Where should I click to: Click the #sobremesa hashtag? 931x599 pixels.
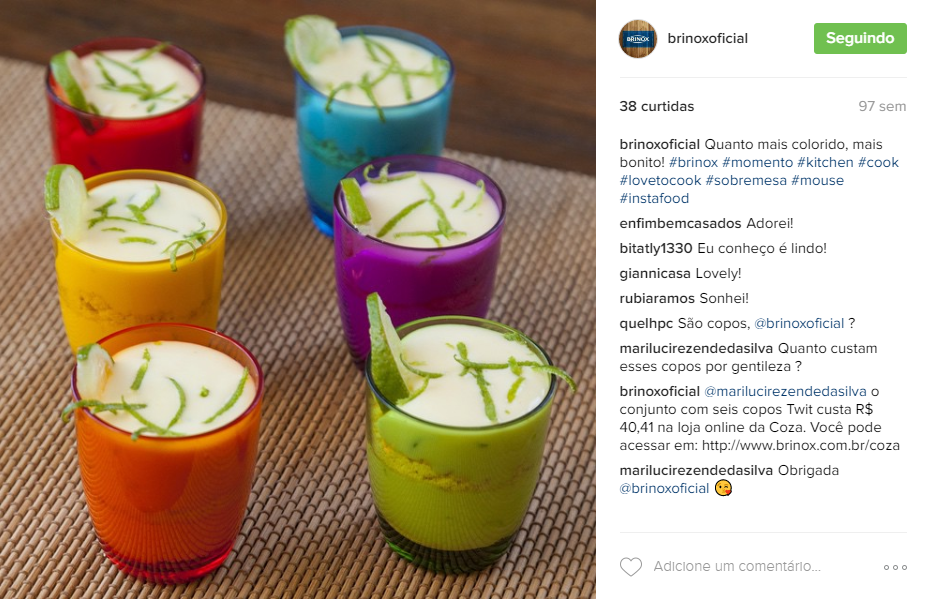pyautogui.click(x=746, y=180)
